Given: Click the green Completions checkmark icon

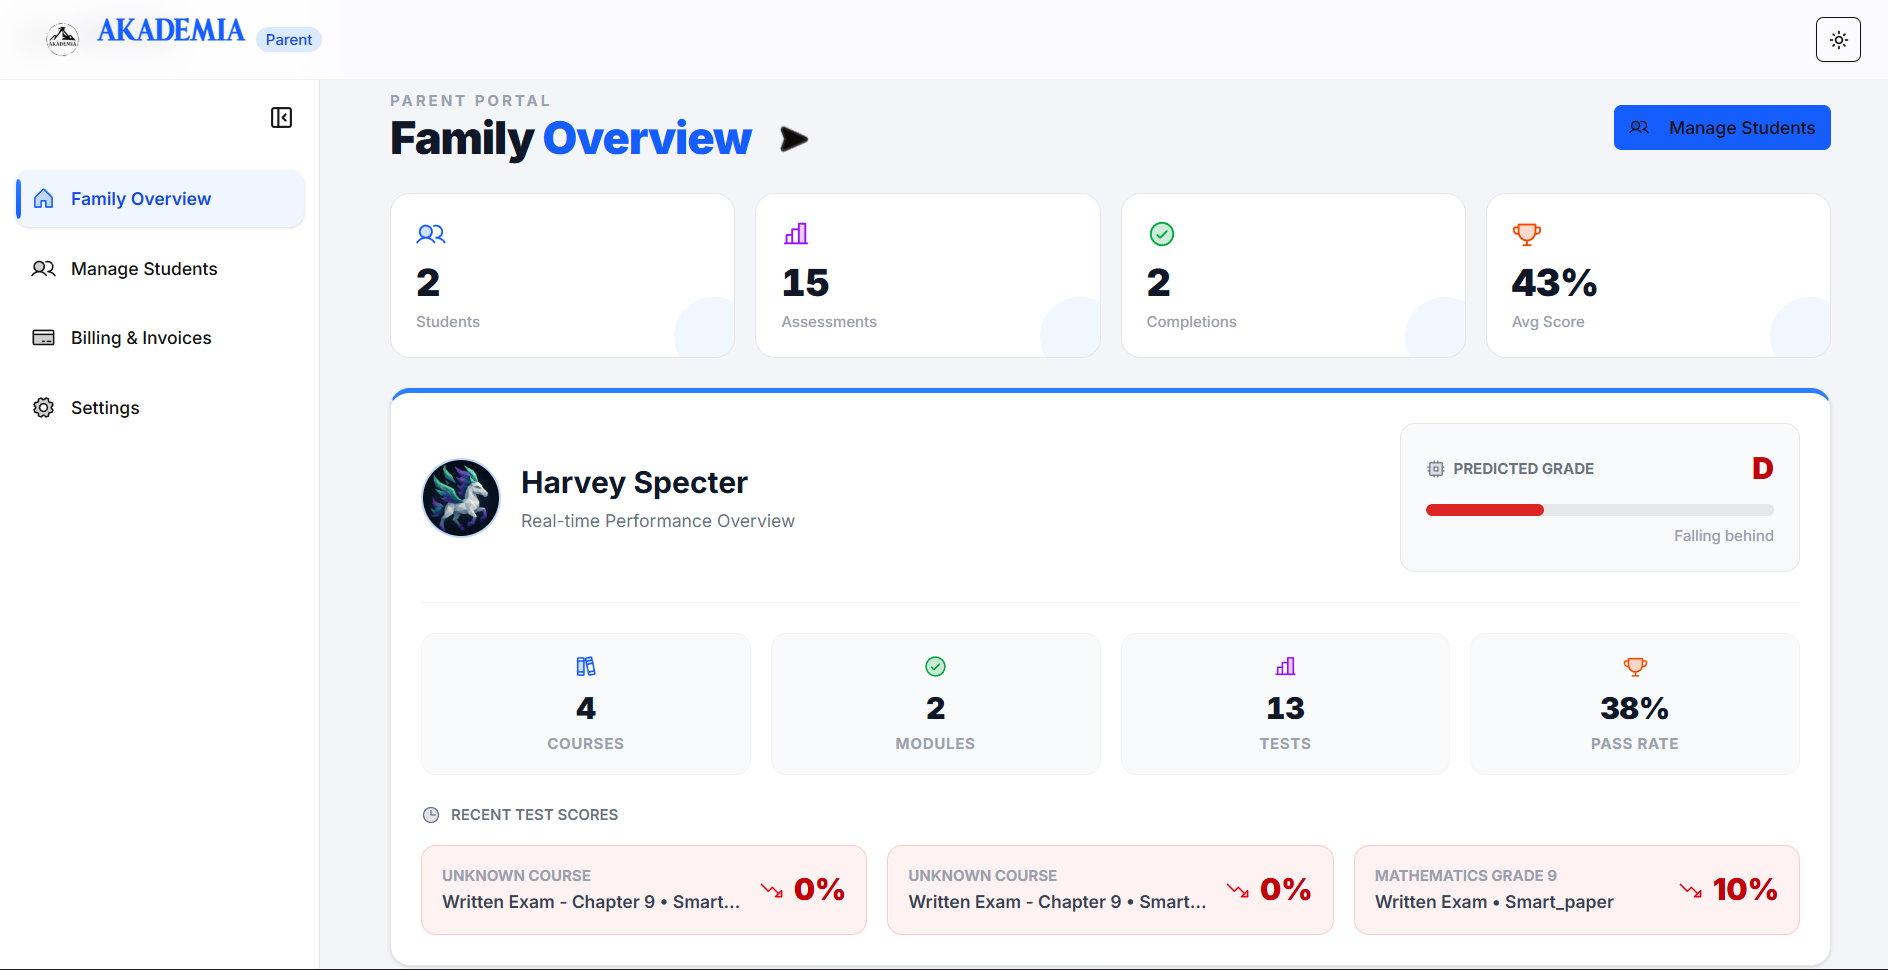Looking at the screenshot, I should click(1161, 234).
